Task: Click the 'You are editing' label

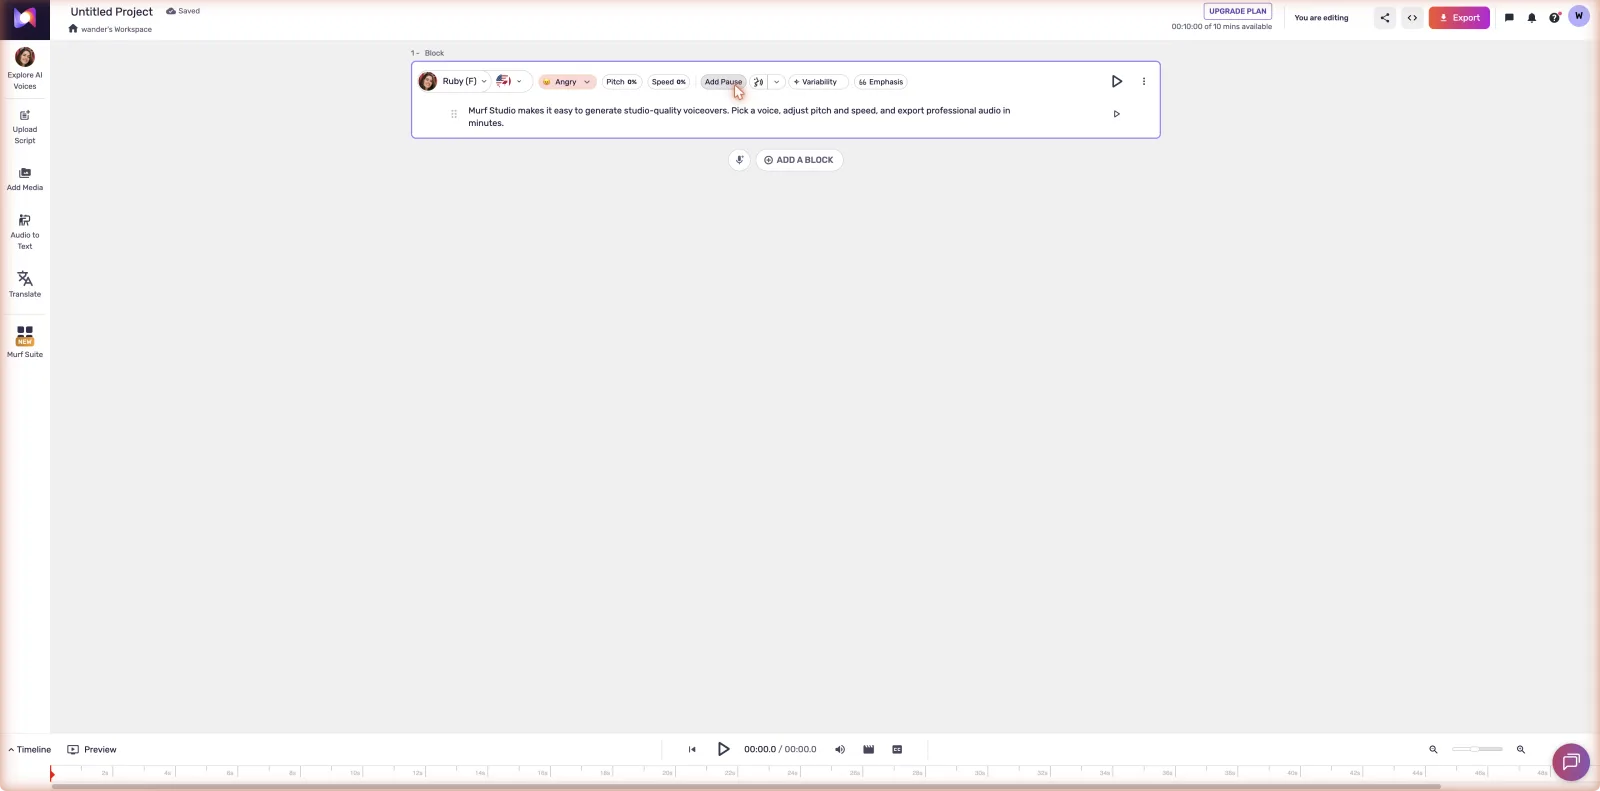Action: 1321,18
